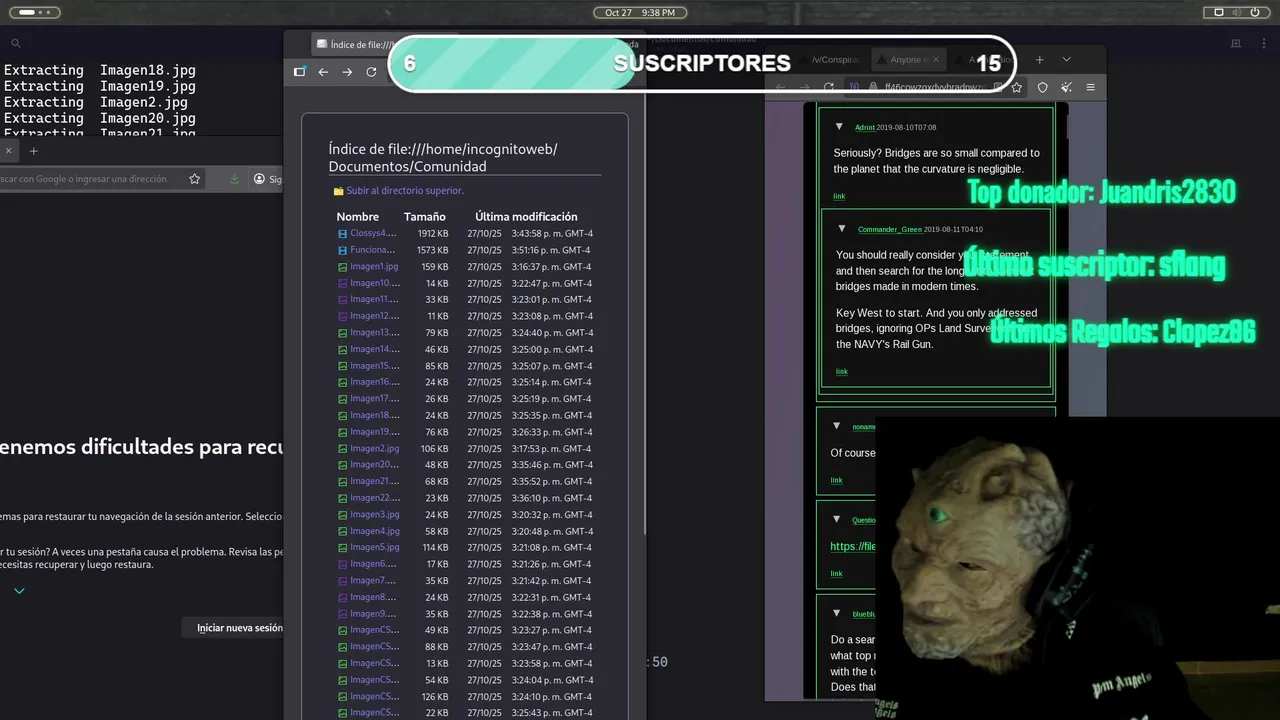
Task: Click the image icon beside Imagen1.jpg
Action: click(343, 267)
